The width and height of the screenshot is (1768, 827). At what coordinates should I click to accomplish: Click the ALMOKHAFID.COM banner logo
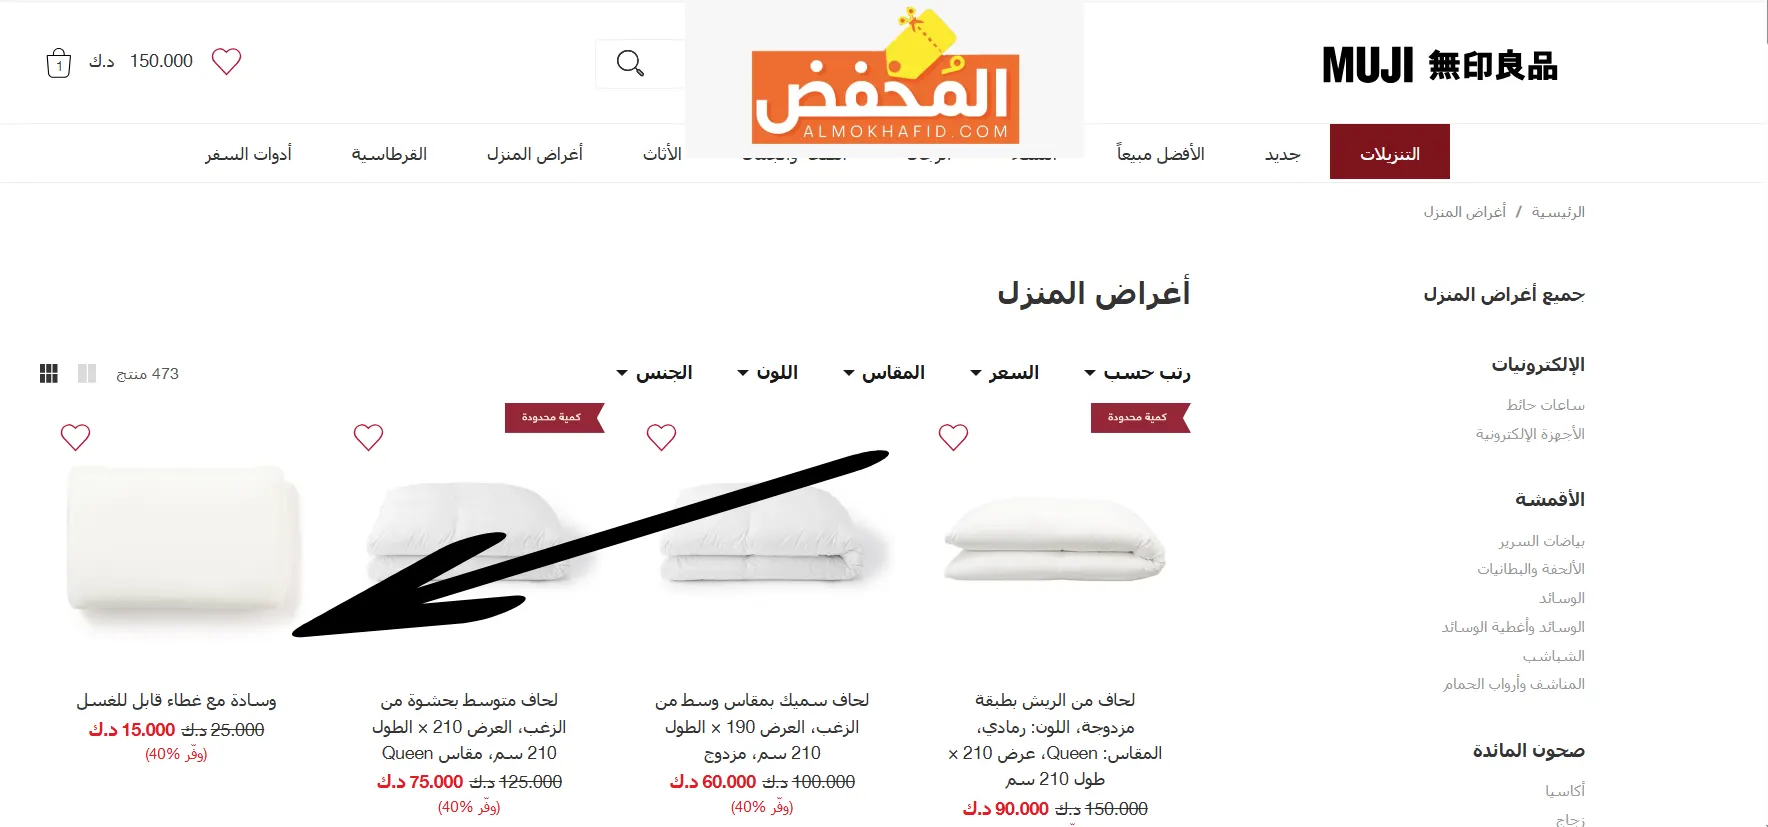coord(885,80)
